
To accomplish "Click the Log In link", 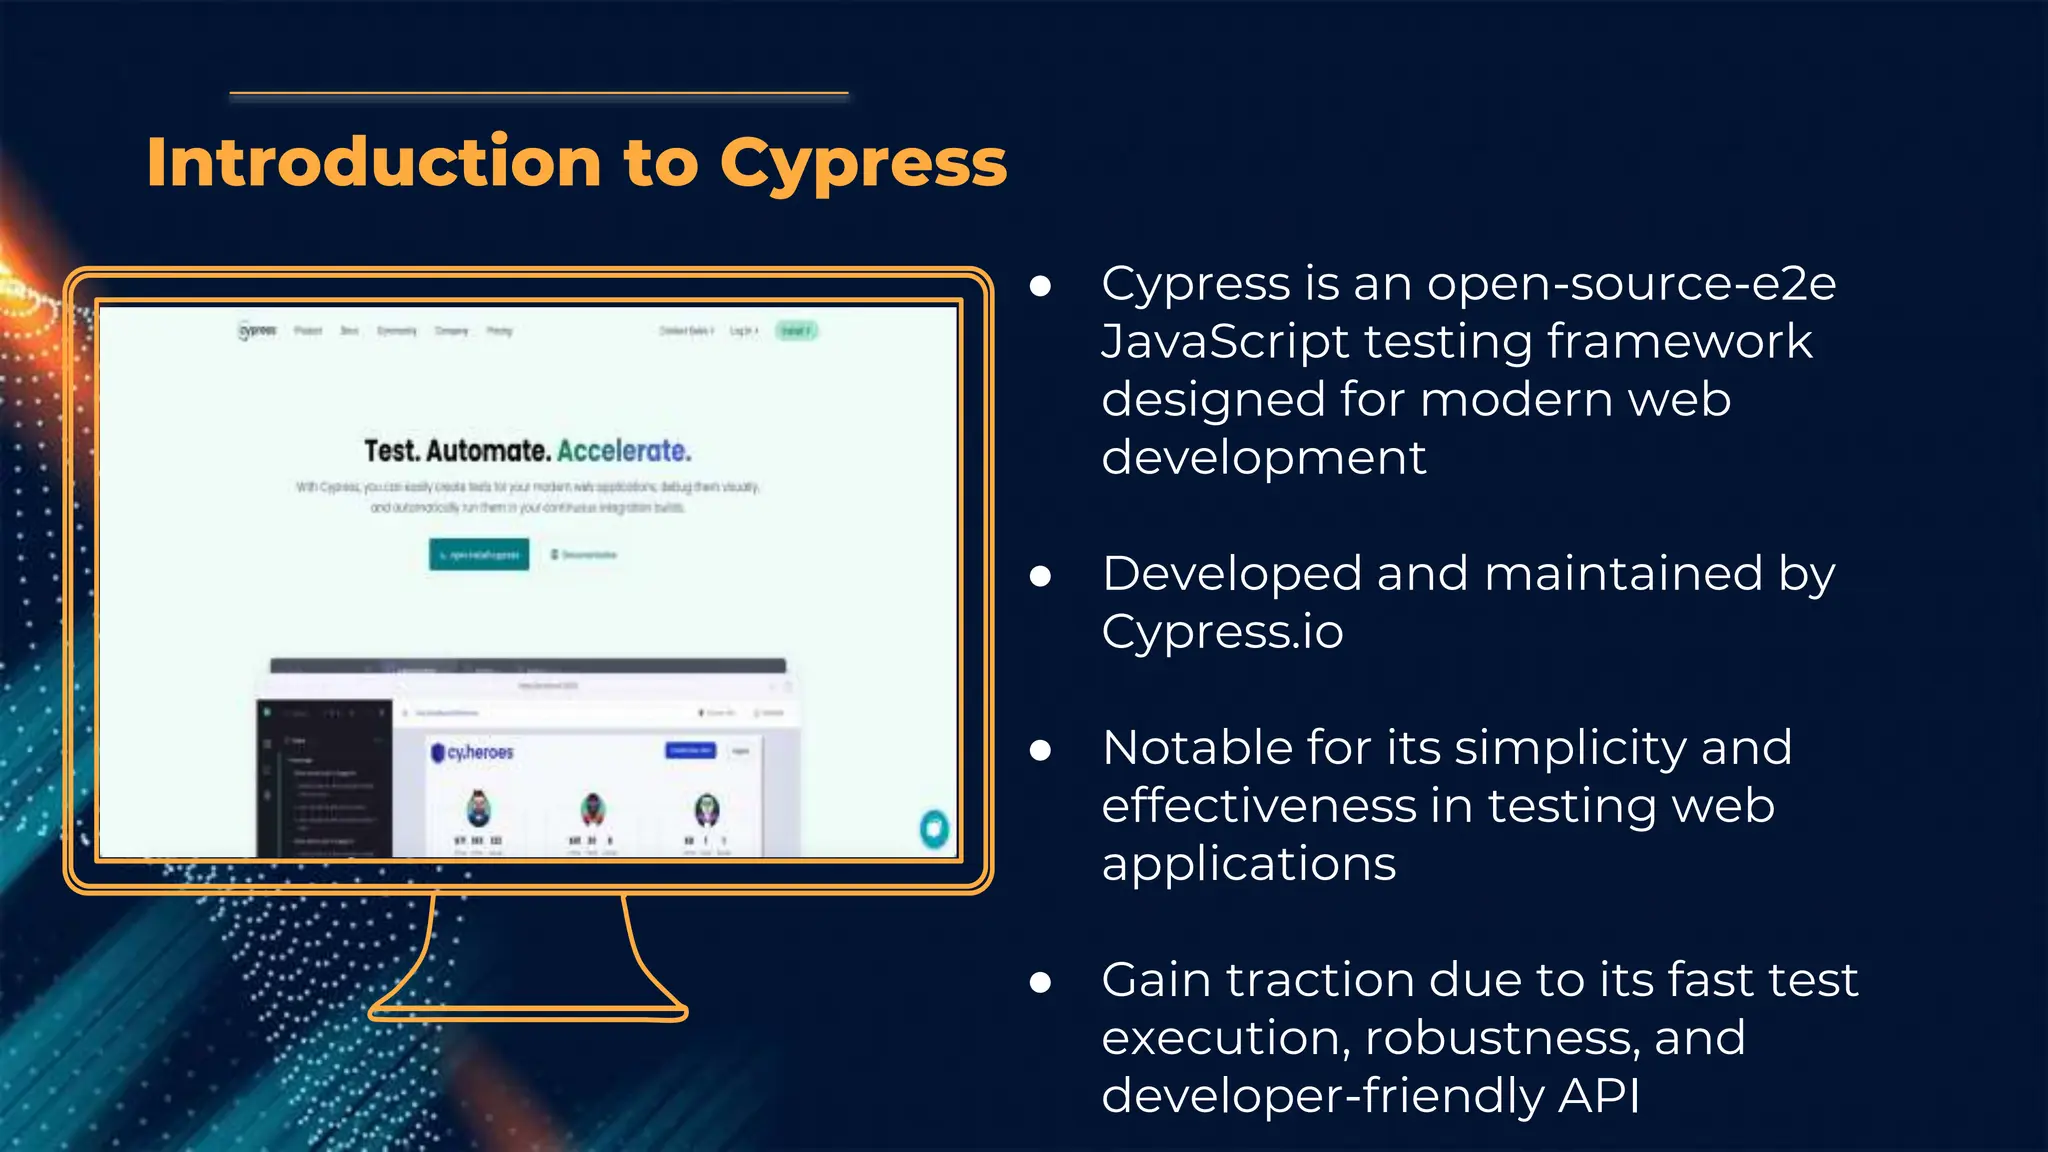I will [743, 331].
